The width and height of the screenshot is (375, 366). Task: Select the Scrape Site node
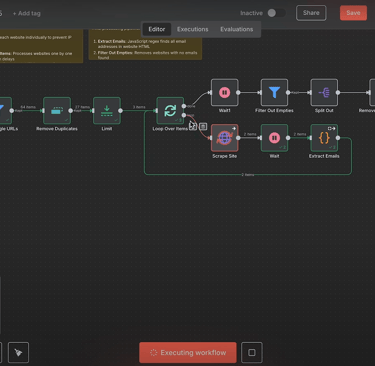(x=225, y=138)
